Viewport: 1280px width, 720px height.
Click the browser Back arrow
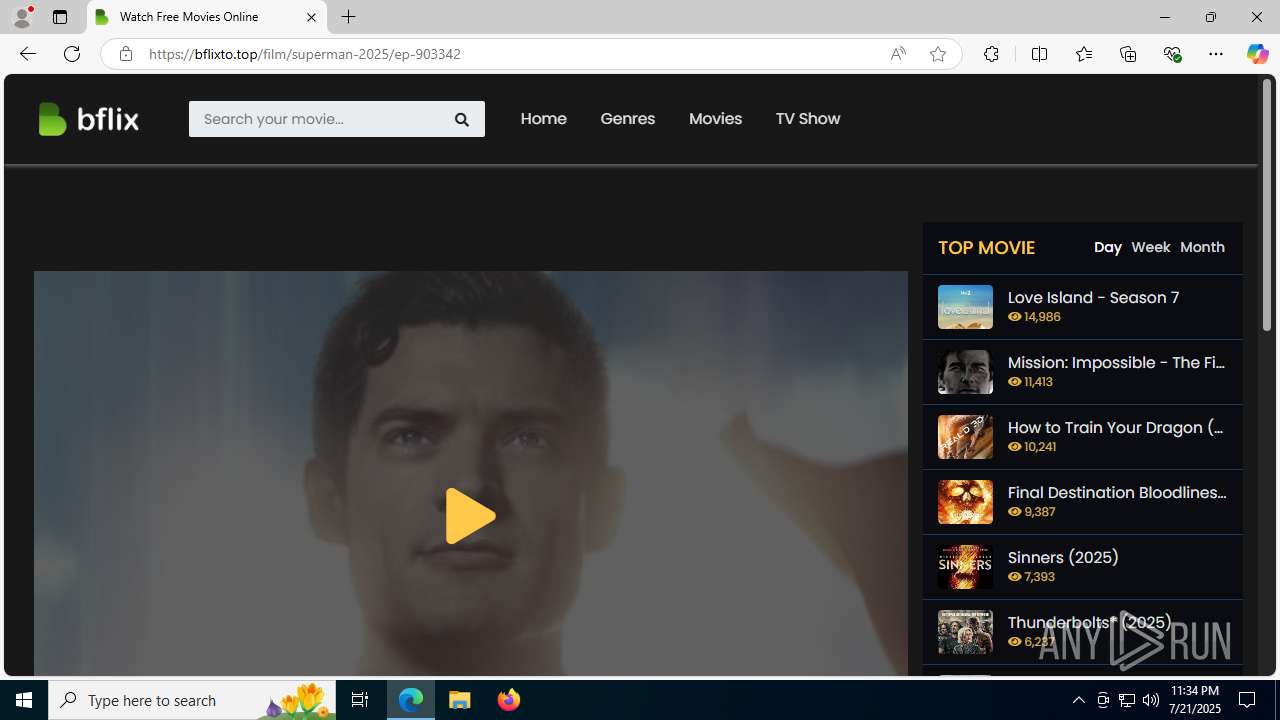(27, 54)
